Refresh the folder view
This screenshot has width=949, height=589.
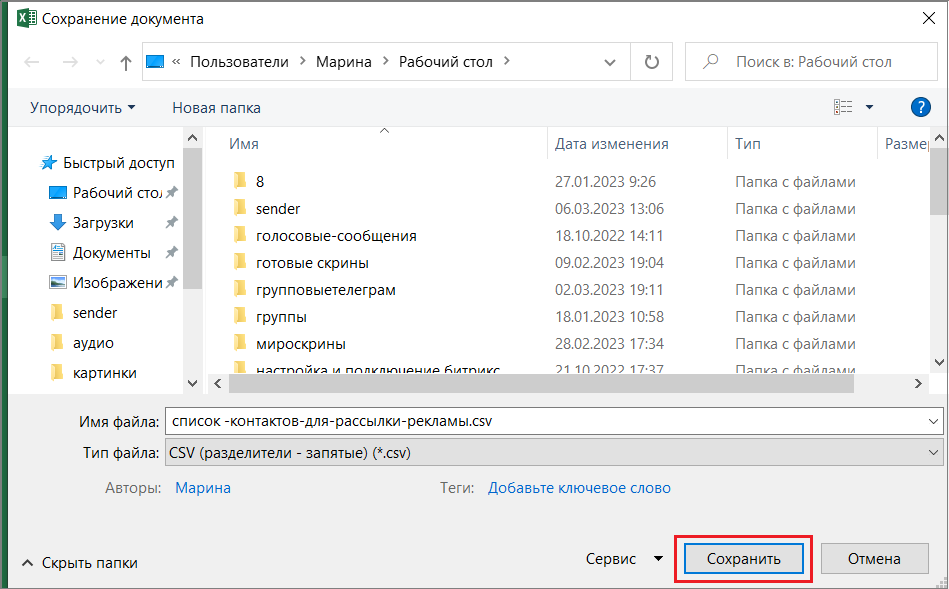pyautogui.click(x=651, y=62)
